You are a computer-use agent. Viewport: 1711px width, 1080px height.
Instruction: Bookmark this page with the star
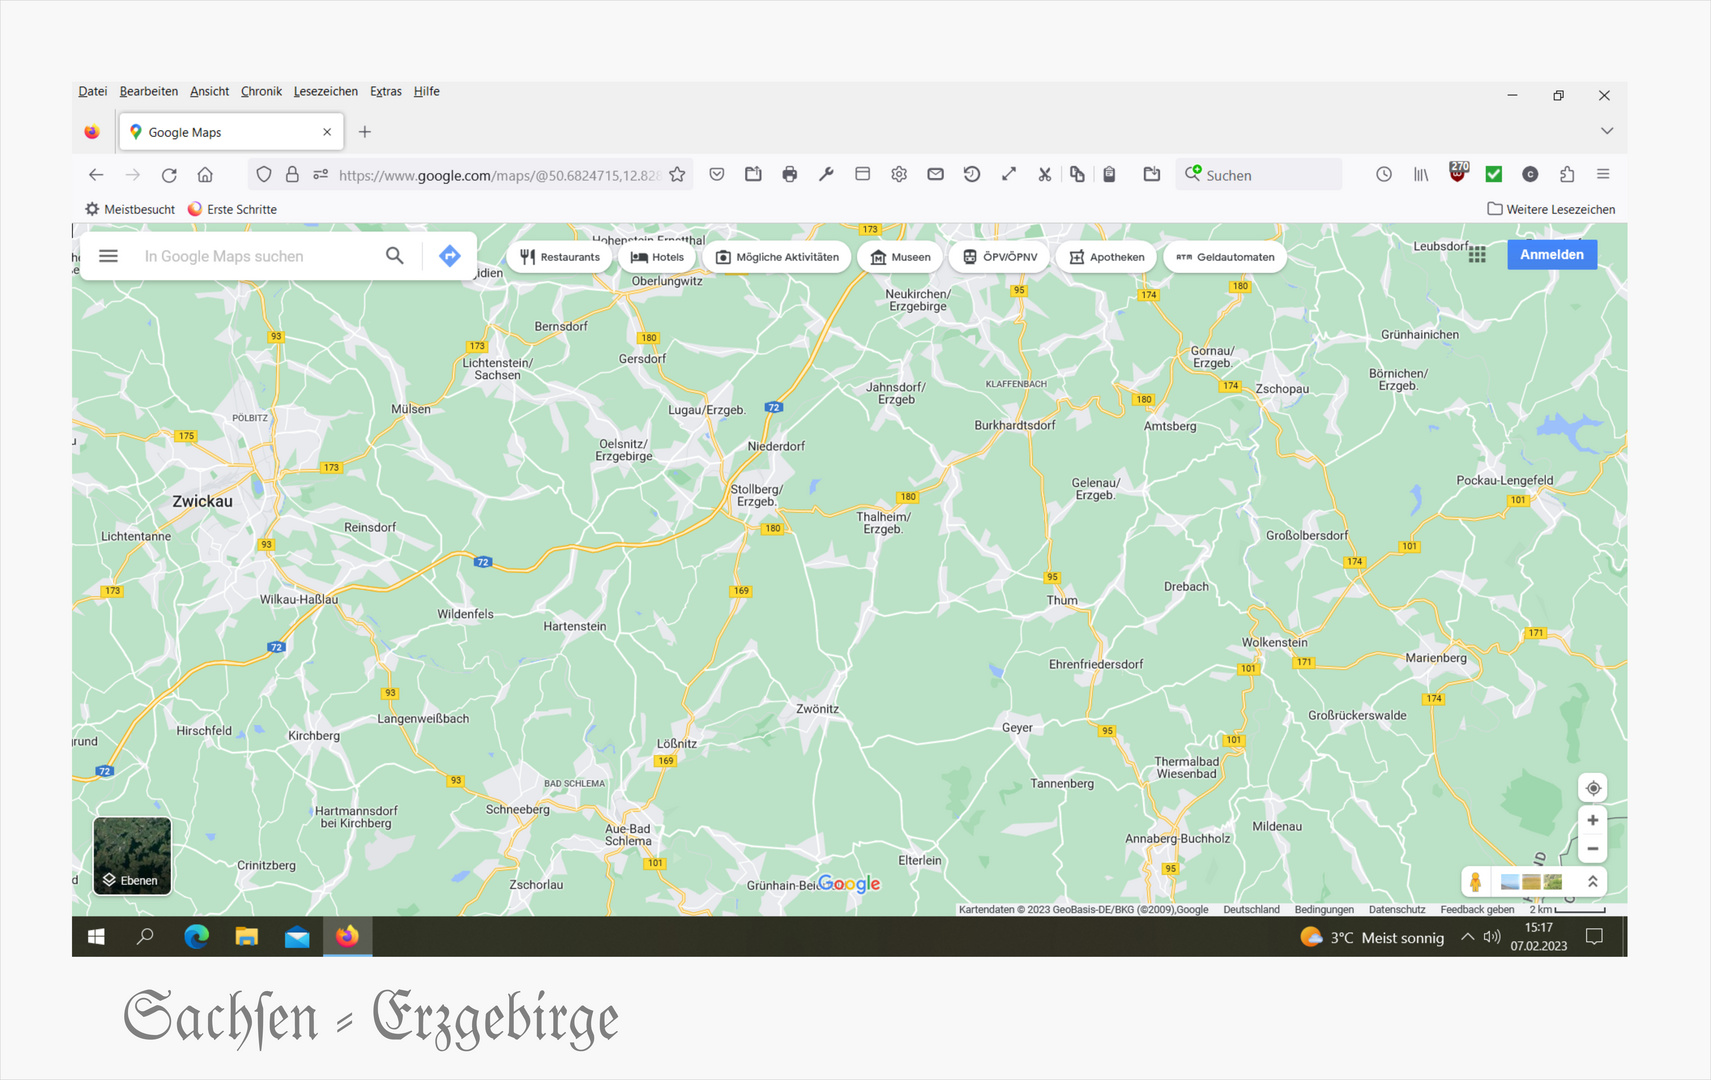click(x=677, y=174)
